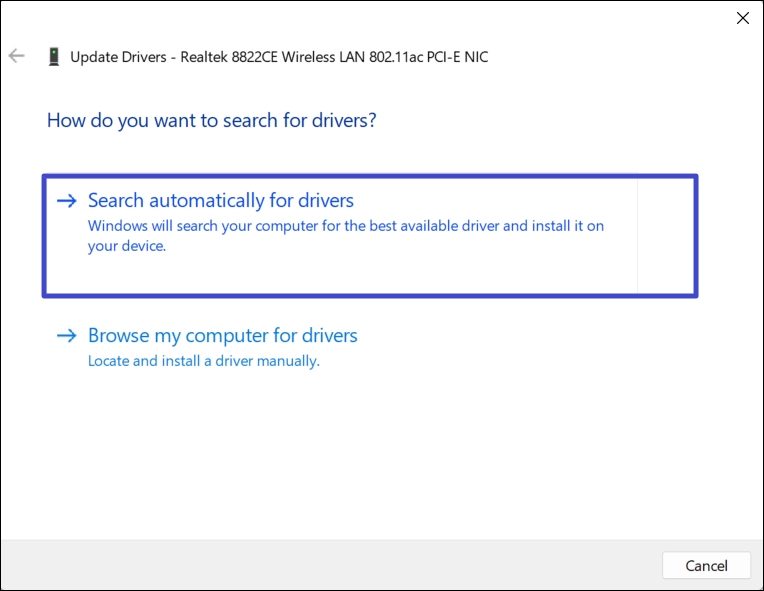Choose Browse my computer for drivers
This screenshot has height=591, width=764.
(x=222, y=336)
